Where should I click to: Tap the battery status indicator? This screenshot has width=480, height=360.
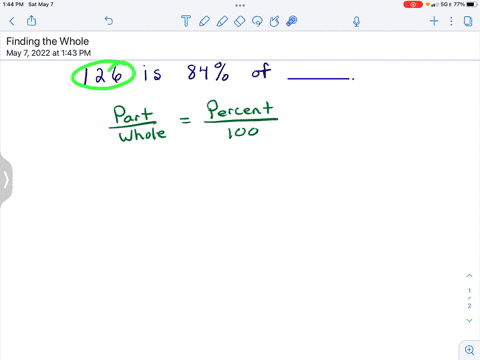pyautogui.click(x=472, y=4)
